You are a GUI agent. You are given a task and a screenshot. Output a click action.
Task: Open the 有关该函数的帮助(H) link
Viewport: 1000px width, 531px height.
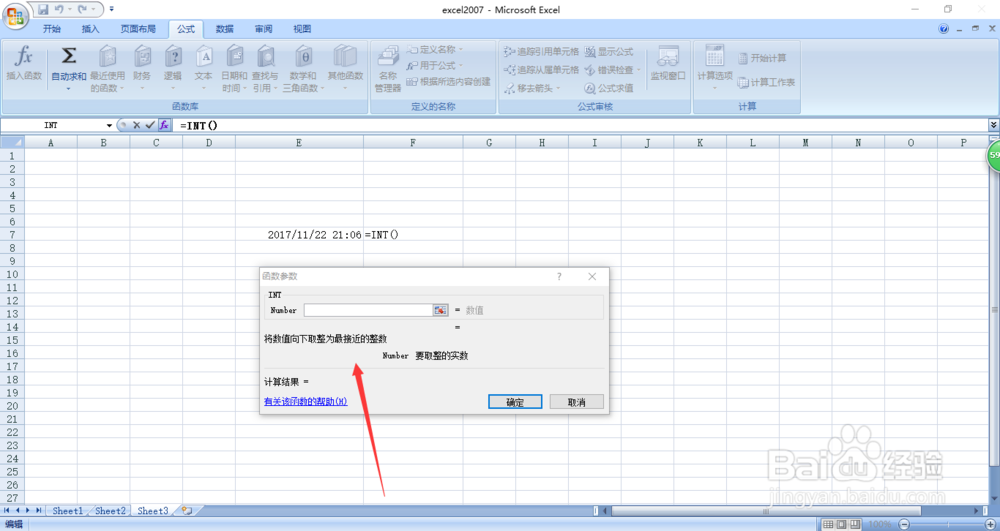(x=305, y=402)
